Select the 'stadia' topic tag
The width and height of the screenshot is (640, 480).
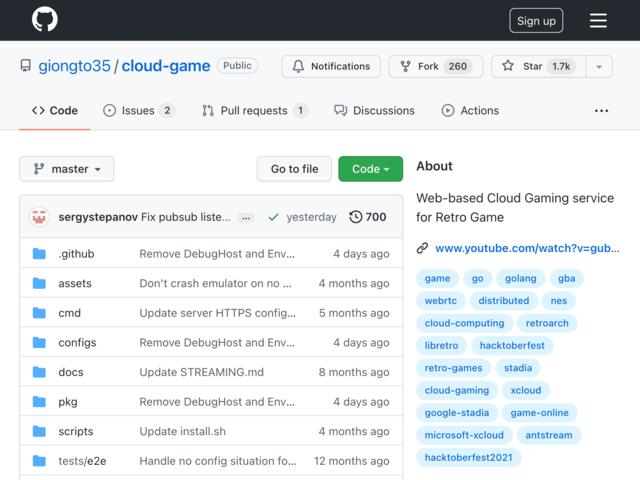(x=518, y=368)
